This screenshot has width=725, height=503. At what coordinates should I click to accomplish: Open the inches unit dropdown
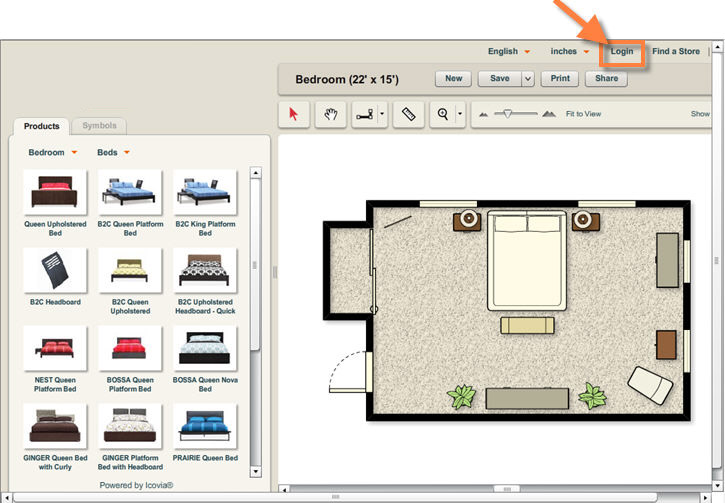click(569, 52)
